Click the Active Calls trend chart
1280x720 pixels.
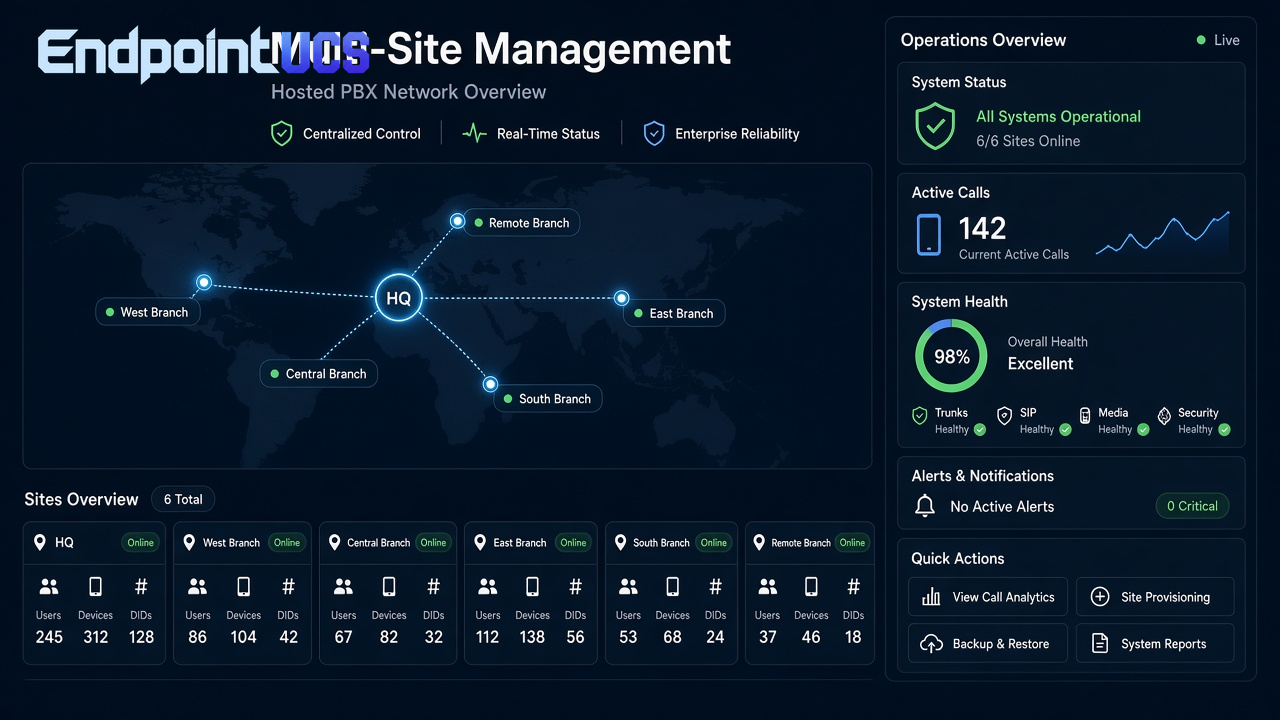(1163, 234)
